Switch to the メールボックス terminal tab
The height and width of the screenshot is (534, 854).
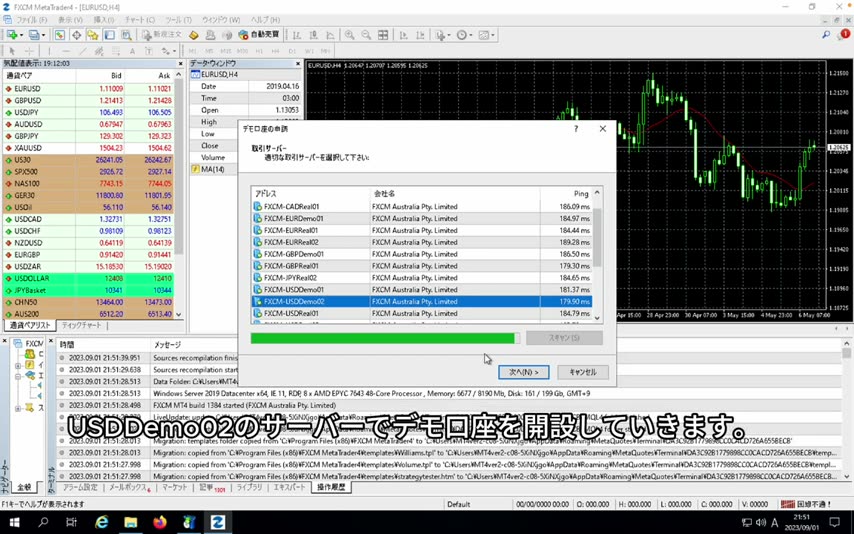129,487
